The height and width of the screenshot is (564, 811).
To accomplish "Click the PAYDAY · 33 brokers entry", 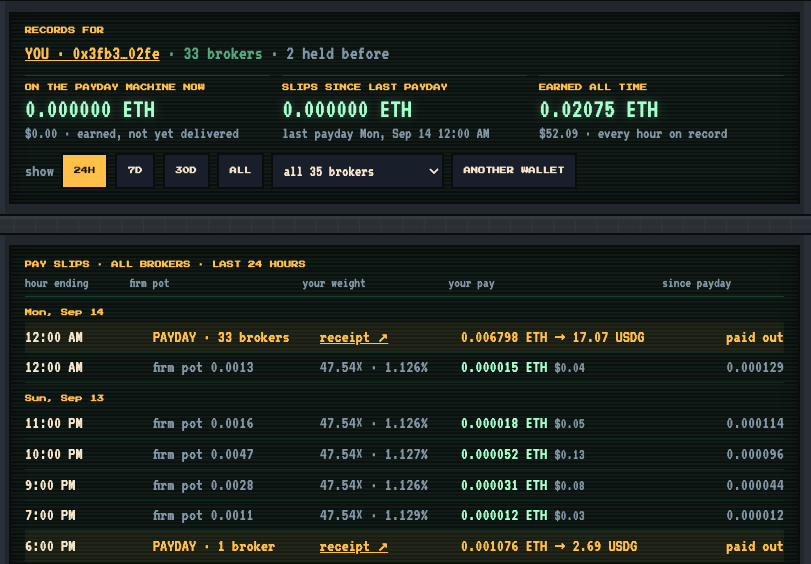I will coord(221,338).
